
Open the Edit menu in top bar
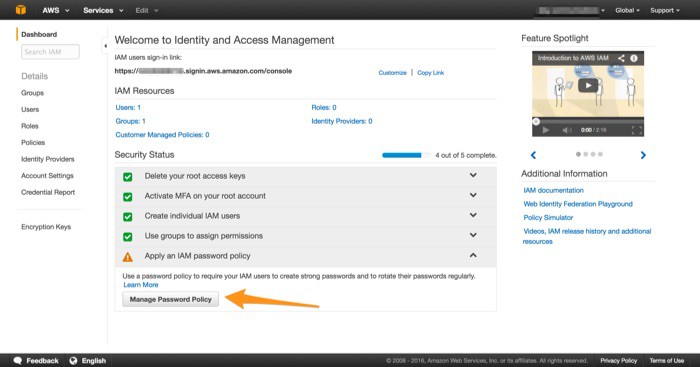(x=147, y=10)
